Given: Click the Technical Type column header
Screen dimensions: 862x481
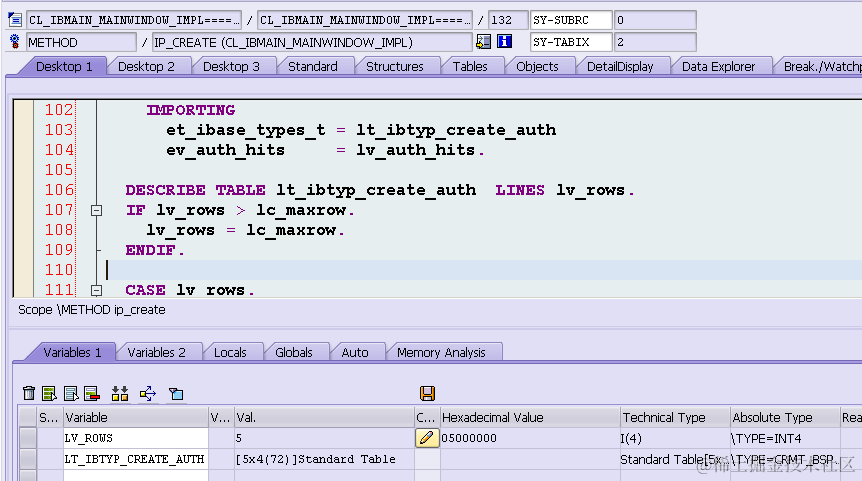Looking at the screenshot, I should [x=675, y=417].
